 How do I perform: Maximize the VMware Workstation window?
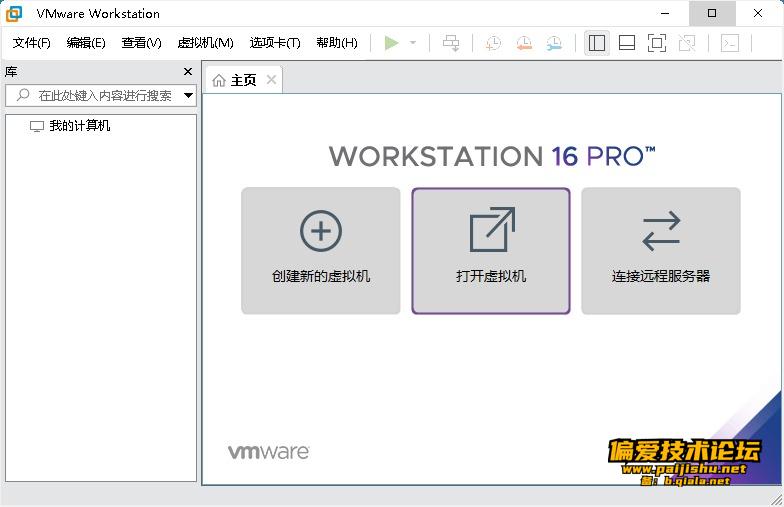712,14
